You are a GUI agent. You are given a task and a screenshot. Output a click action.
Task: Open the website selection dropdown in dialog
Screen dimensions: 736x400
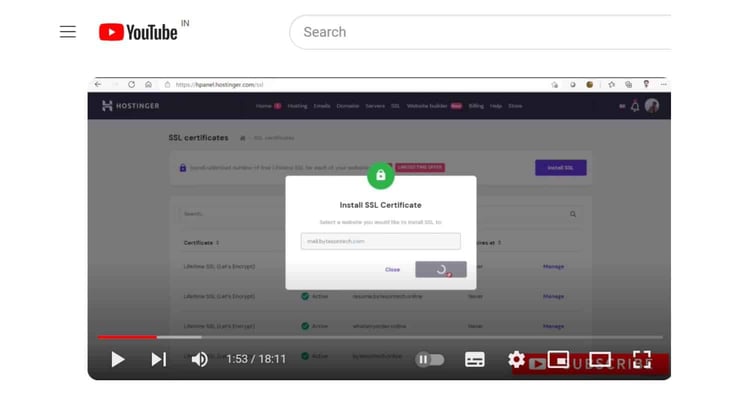point(381,241)
